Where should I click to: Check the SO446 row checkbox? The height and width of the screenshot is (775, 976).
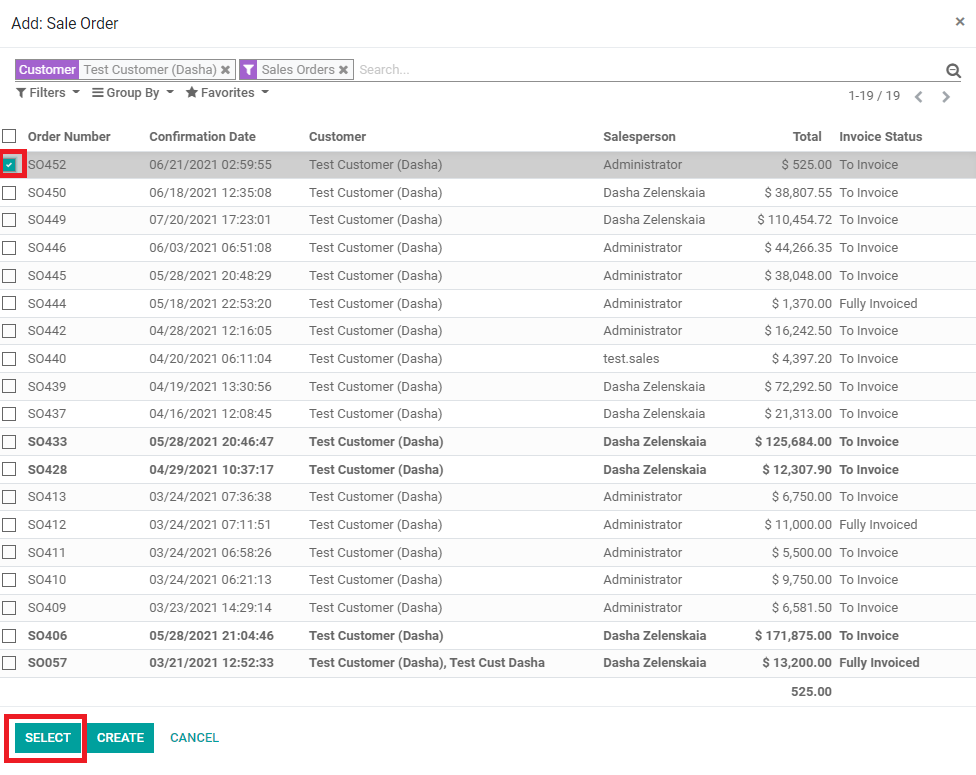[x=9, y=248]
